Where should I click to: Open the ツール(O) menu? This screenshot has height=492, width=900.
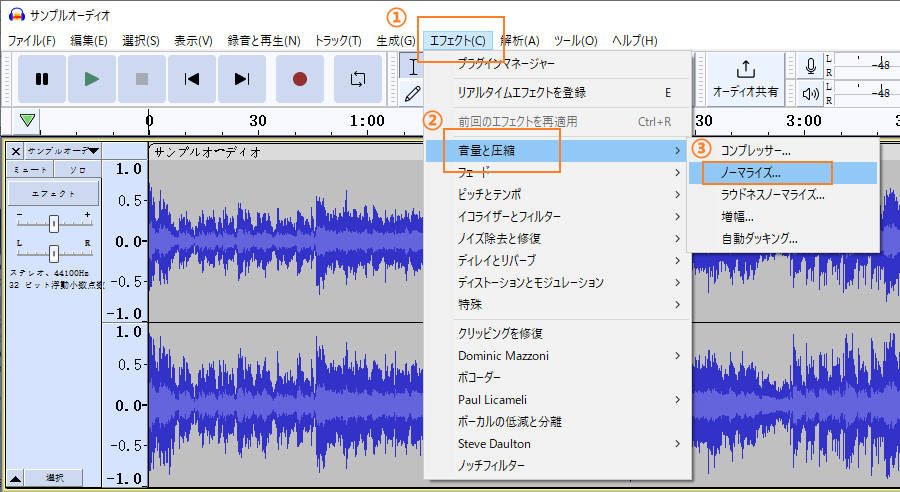[575, 41]
